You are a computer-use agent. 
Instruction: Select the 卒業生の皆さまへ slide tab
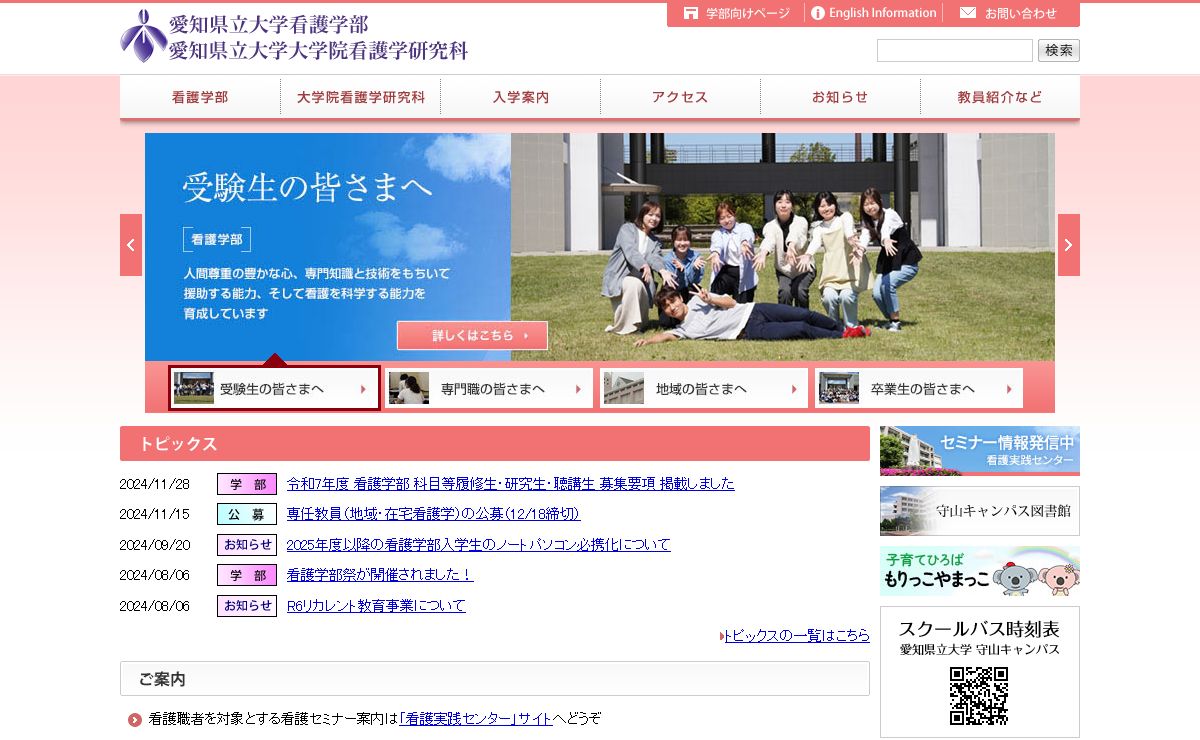[918, 388]
